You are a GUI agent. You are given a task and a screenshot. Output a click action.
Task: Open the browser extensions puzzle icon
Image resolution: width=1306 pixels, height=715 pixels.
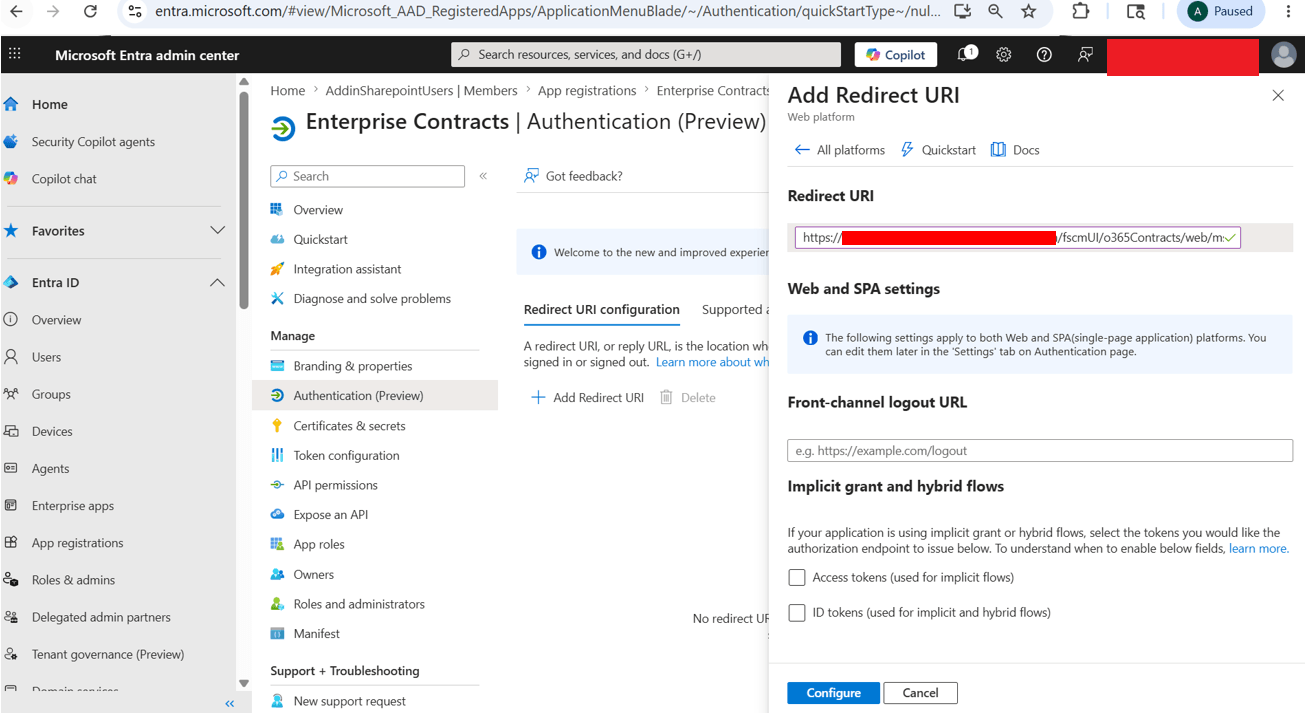1081,11
